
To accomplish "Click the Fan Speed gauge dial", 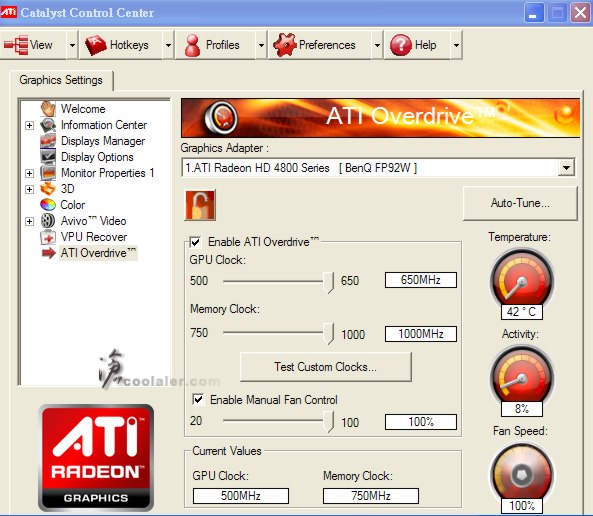I will pos(522,474).
